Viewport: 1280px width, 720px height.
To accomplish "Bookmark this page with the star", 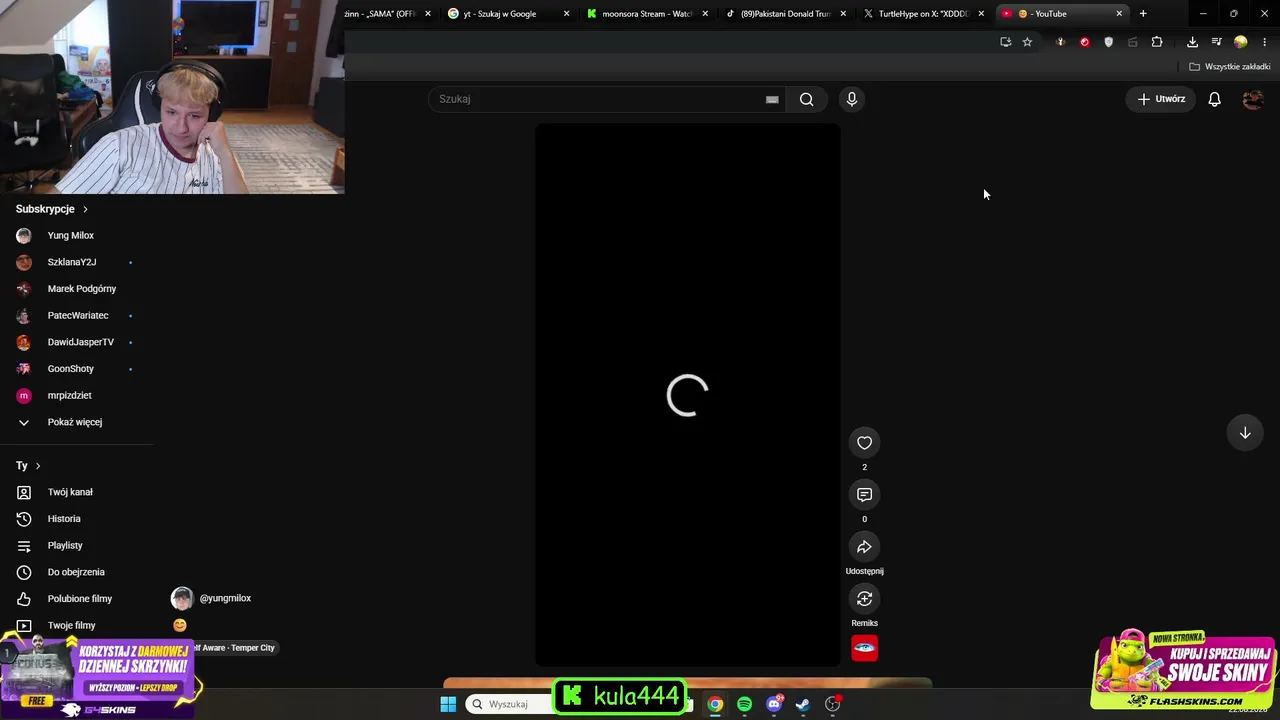I will point(1027,42).
